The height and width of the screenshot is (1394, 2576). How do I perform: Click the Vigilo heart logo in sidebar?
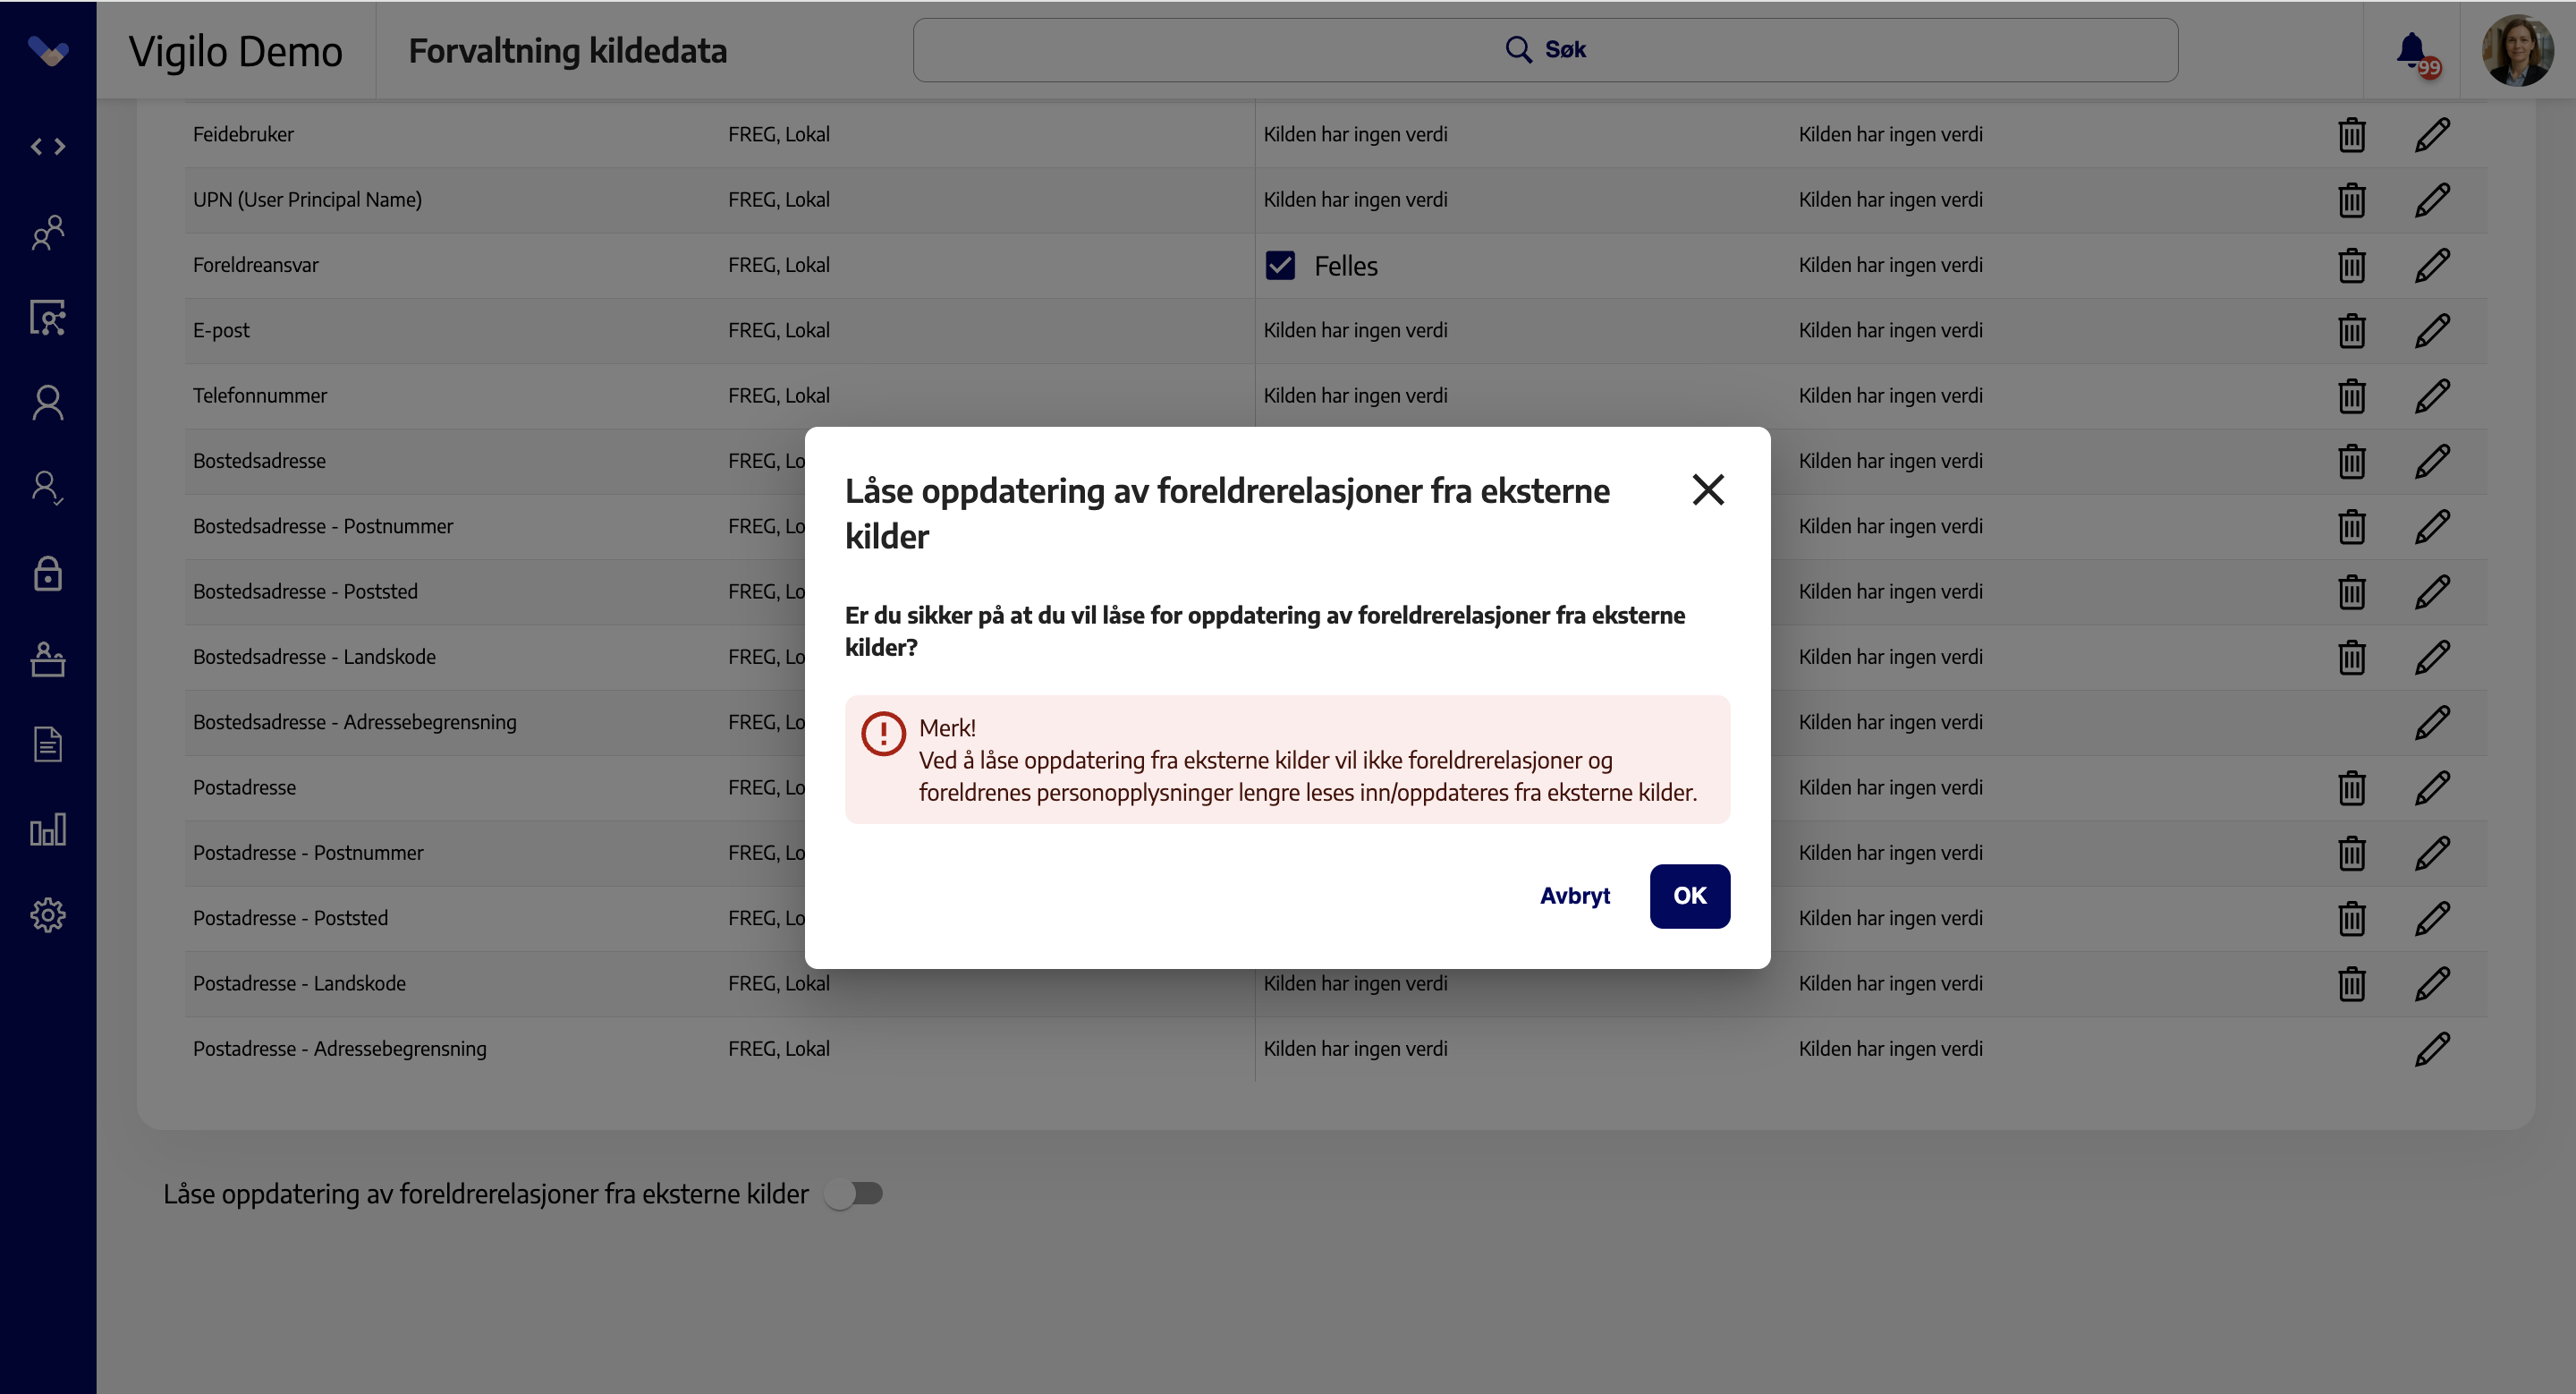point(48,50)
